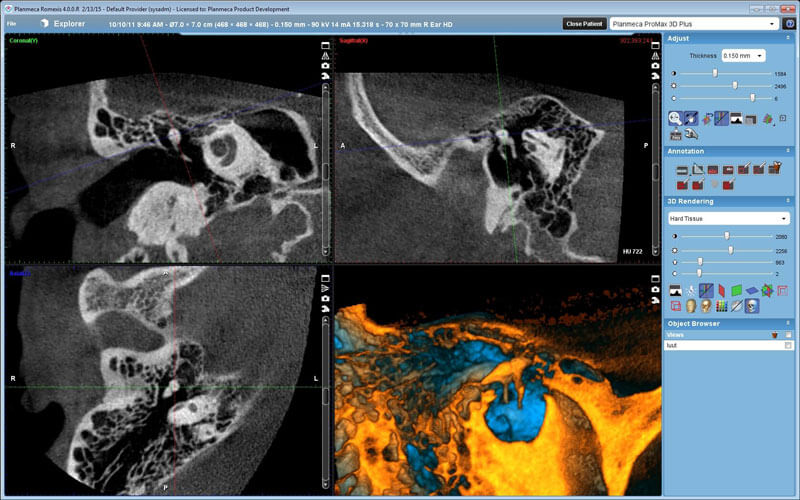Screen dimensions: 800x500
Task: Click the mirror flip icon in Sagittal view
Action: click(655, 56)
